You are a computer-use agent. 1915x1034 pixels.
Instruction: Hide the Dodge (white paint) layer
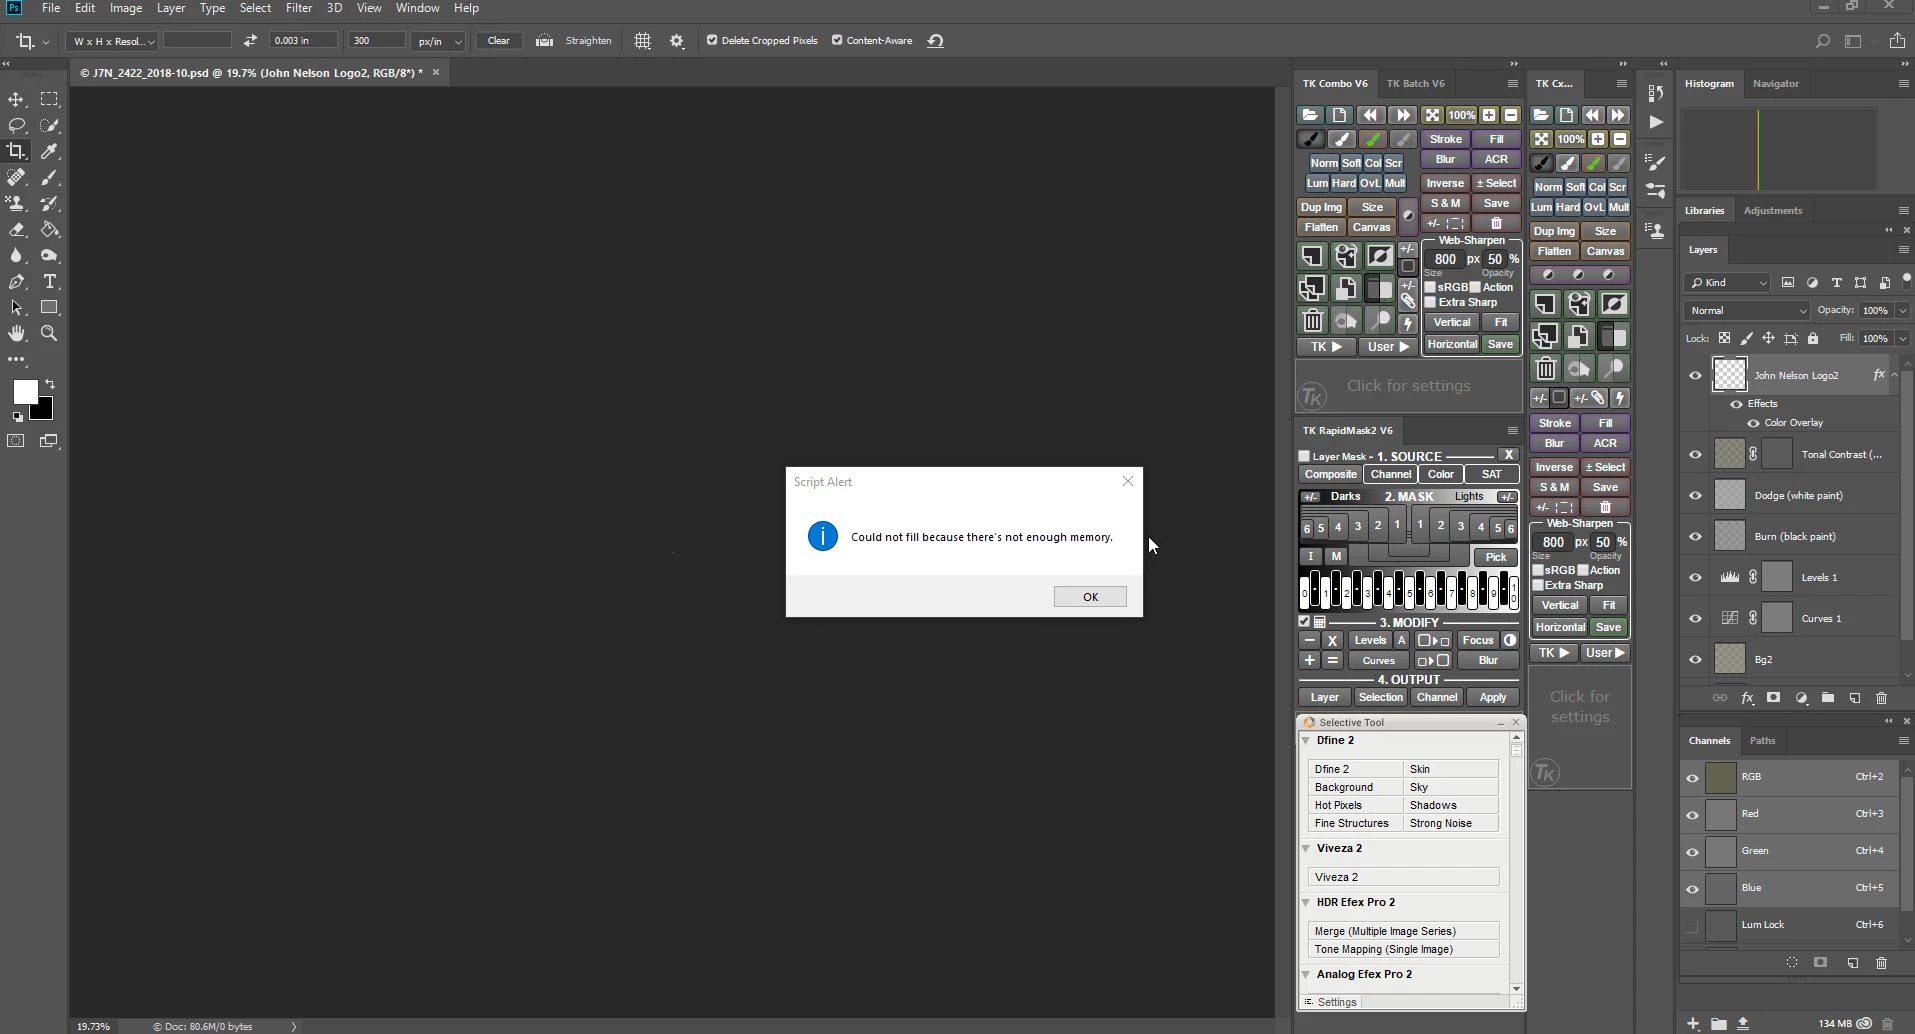1695,496
